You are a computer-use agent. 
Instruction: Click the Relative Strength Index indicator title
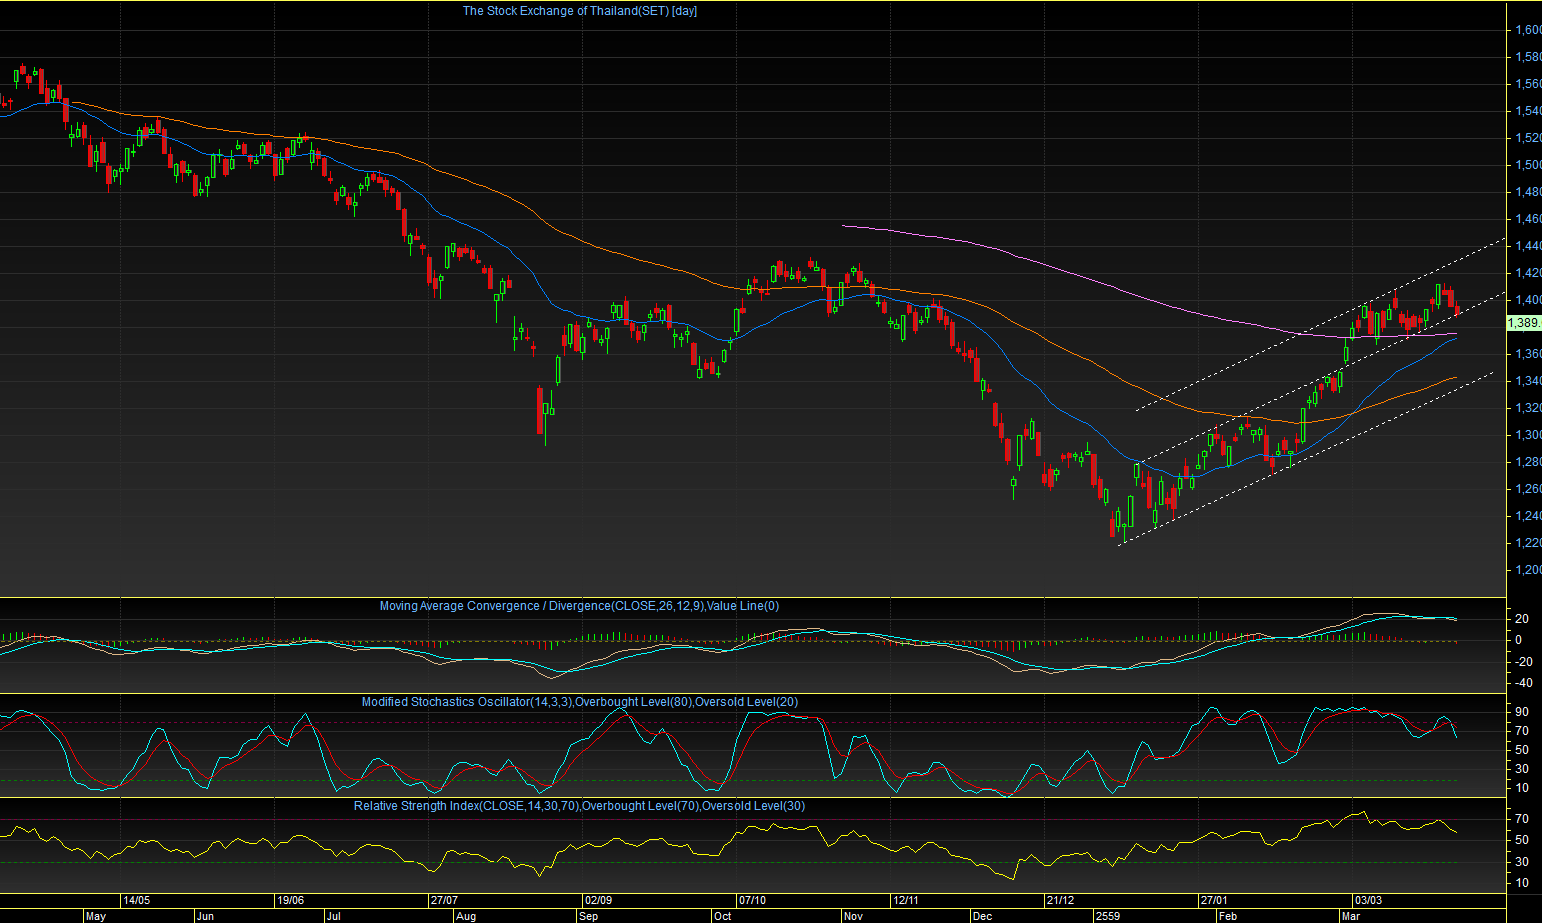coord(579,806)
